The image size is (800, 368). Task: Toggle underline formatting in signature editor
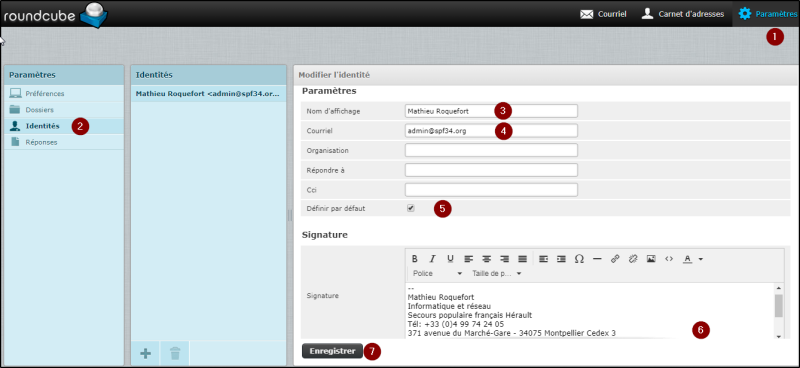click(450, 259)
